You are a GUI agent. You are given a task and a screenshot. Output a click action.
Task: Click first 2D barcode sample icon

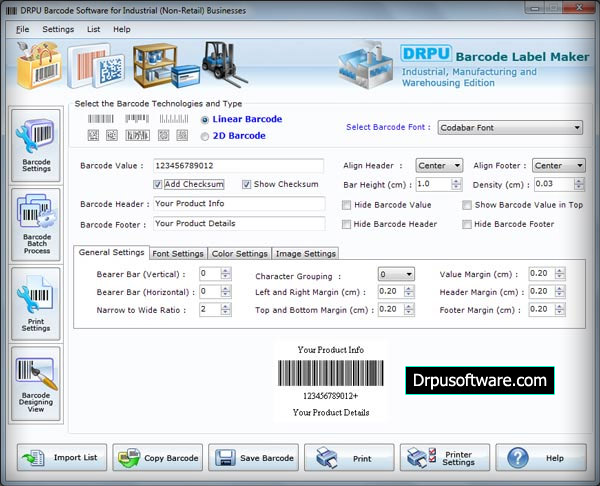coord(93,135)
